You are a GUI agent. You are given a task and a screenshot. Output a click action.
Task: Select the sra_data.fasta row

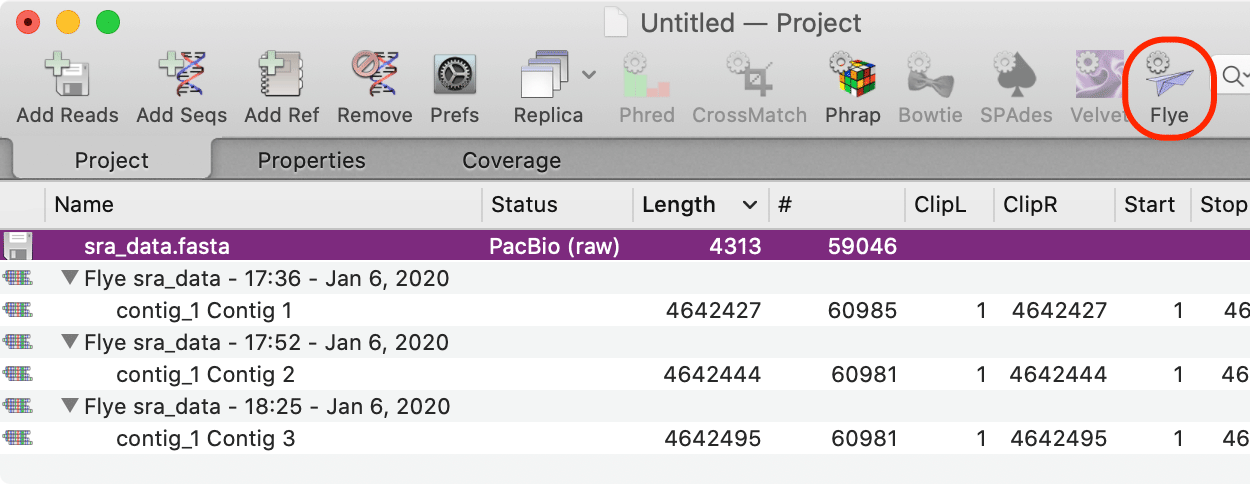coord(625,246)
